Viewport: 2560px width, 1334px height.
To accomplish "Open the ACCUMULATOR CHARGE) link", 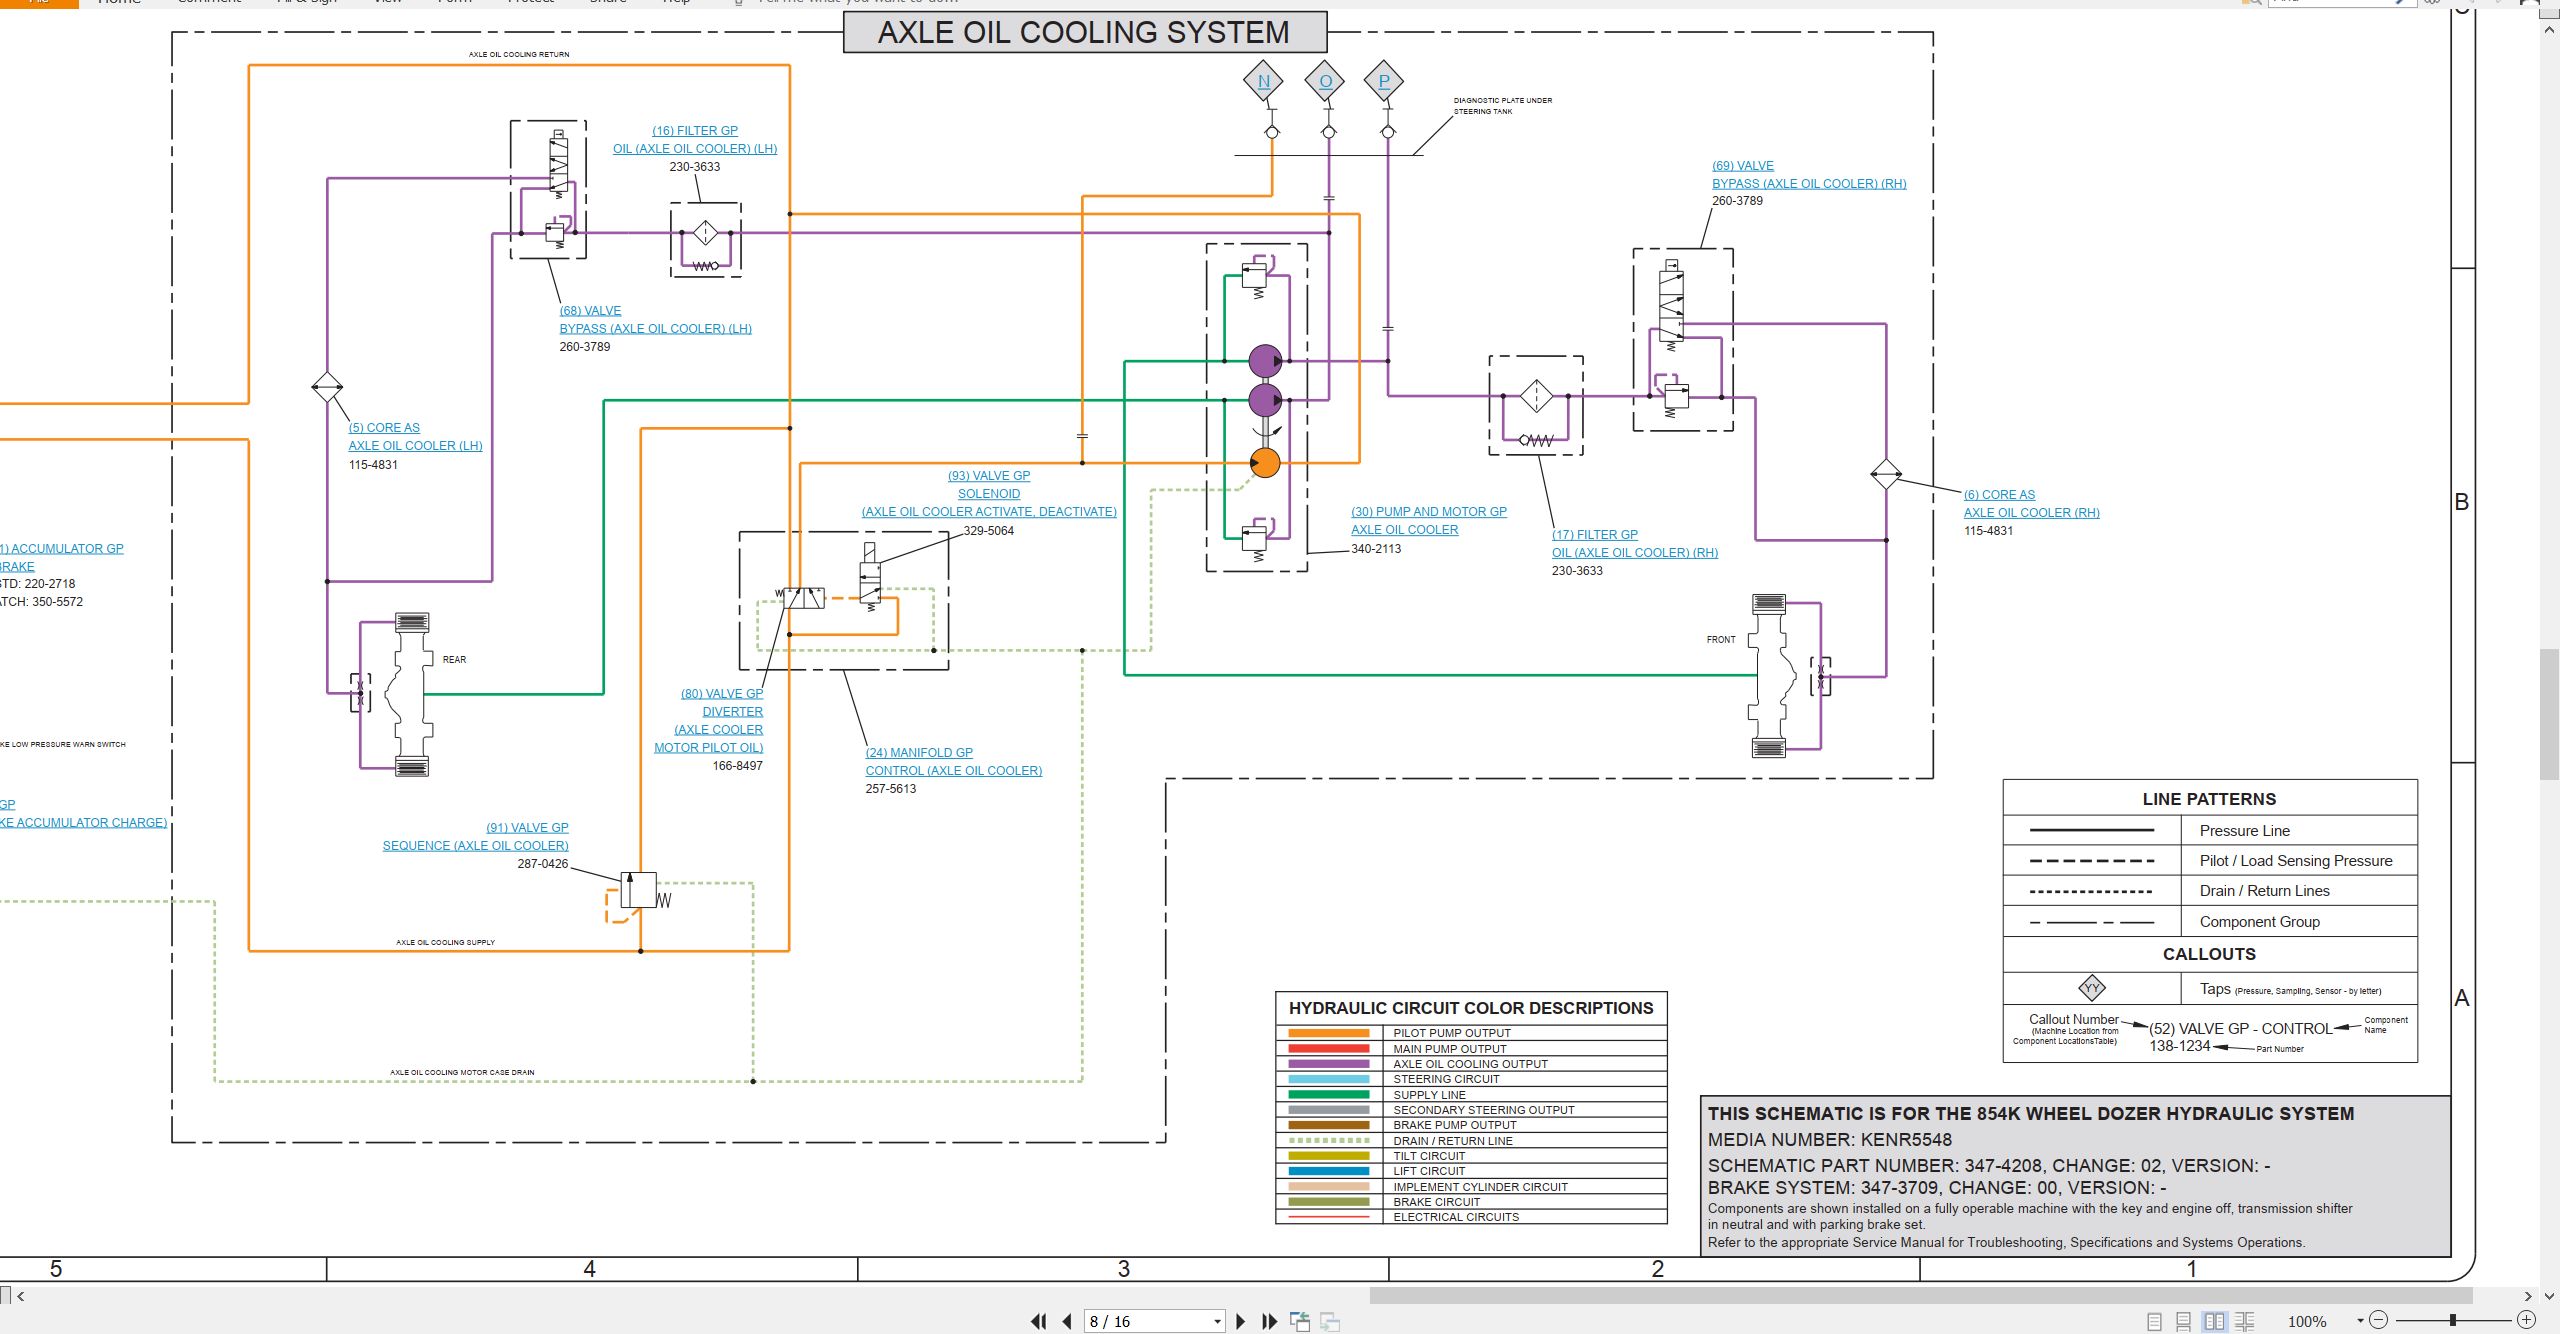I will [84, 822].
